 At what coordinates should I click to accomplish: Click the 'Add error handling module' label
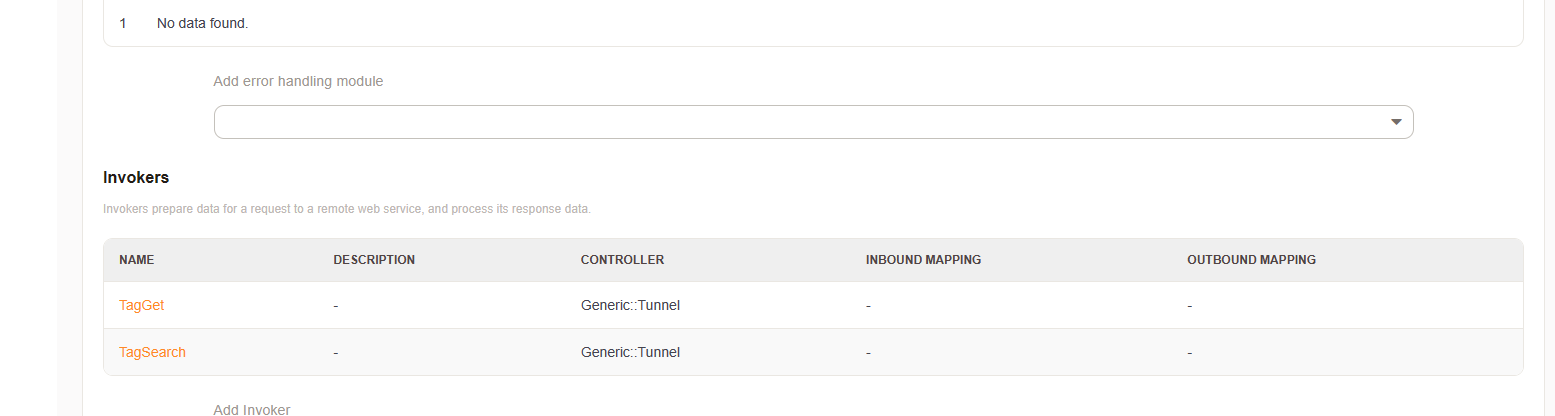coord(298,81)
